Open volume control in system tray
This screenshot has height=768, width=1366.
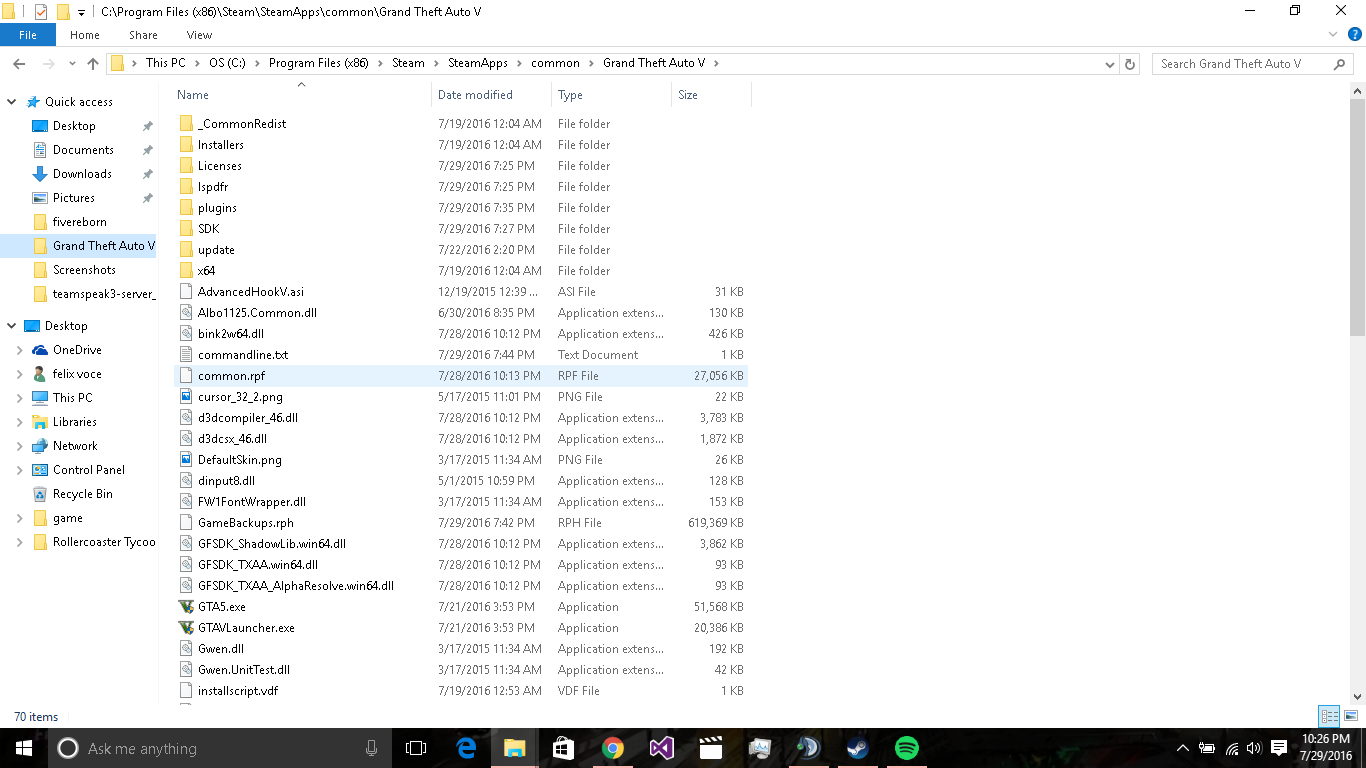point(1255,748)
